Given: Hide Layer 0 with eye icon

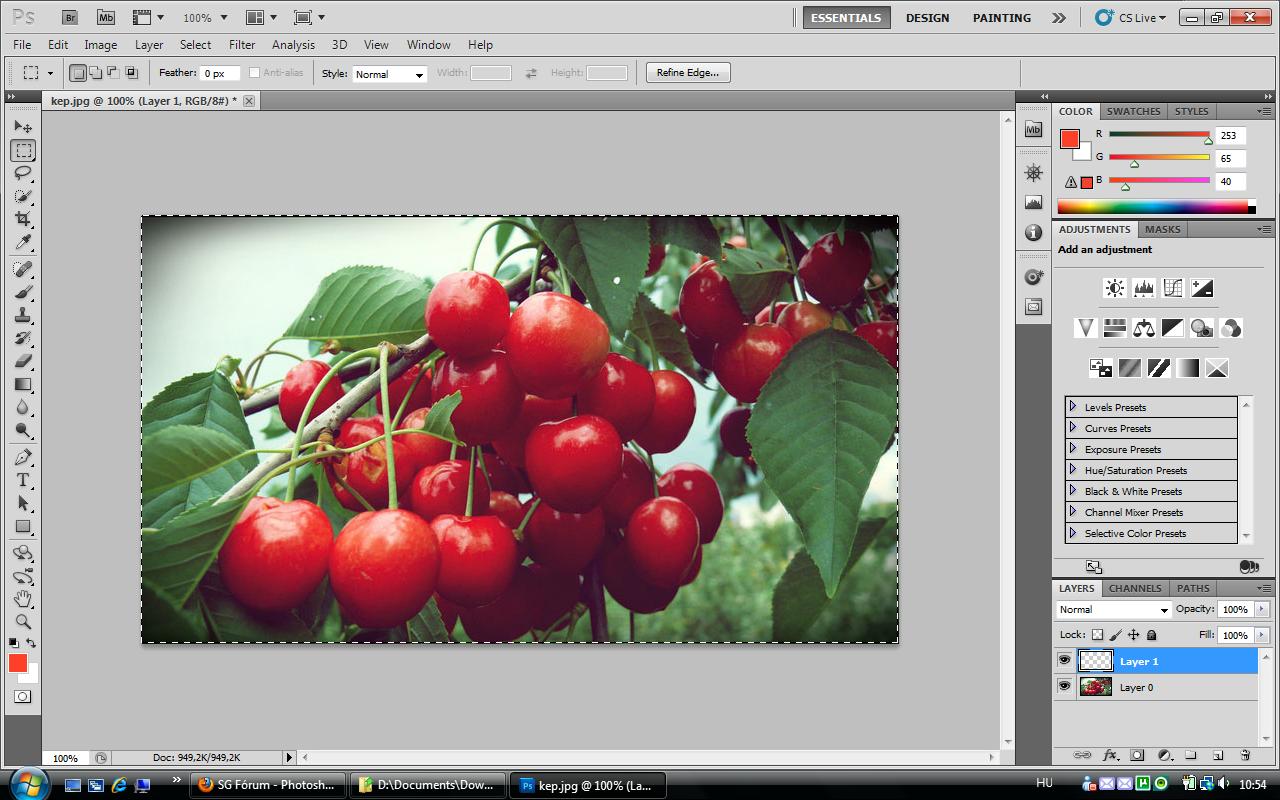Looking at the screenshot, I should point(1064,687).
